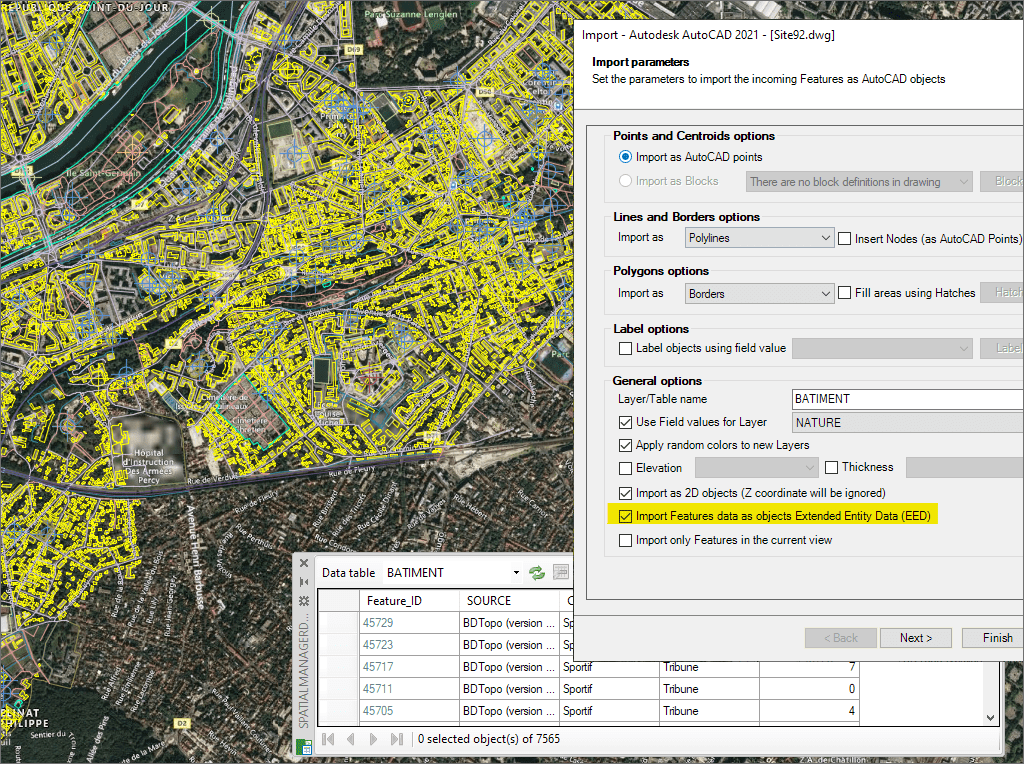
Task: Click the 0 selected object(s) of 7565 status
Action: 488,739
